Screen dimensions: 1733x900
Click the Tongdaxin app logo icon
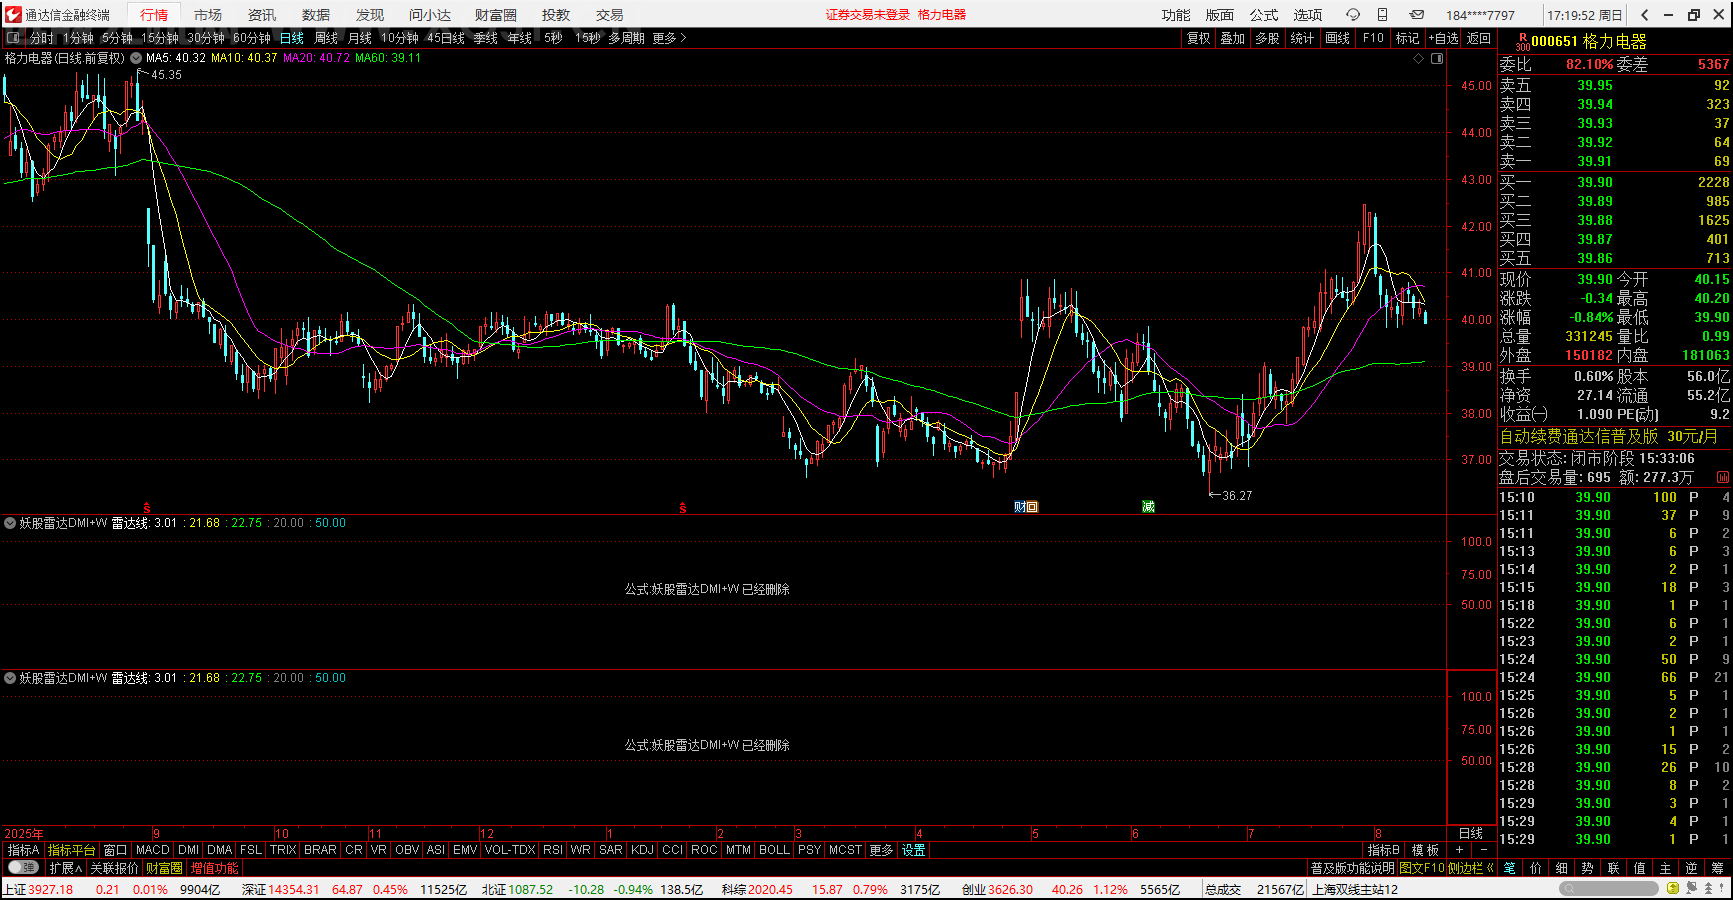13,14
